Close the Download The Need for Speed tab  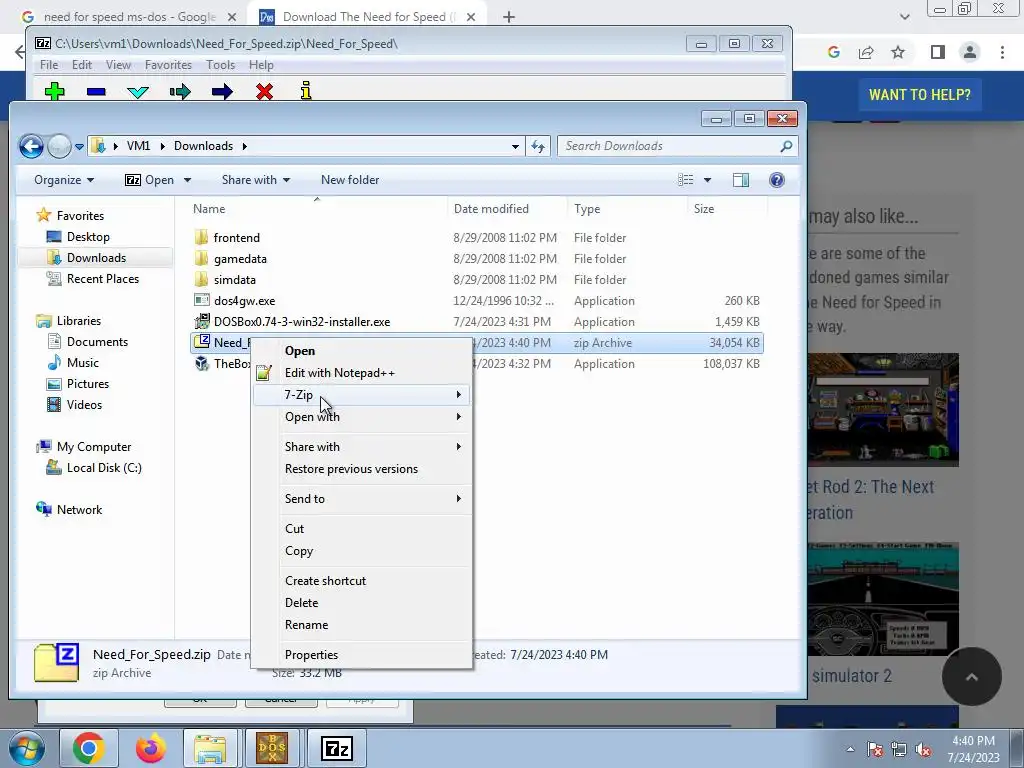pyautogui.click(x=470, y=17)
